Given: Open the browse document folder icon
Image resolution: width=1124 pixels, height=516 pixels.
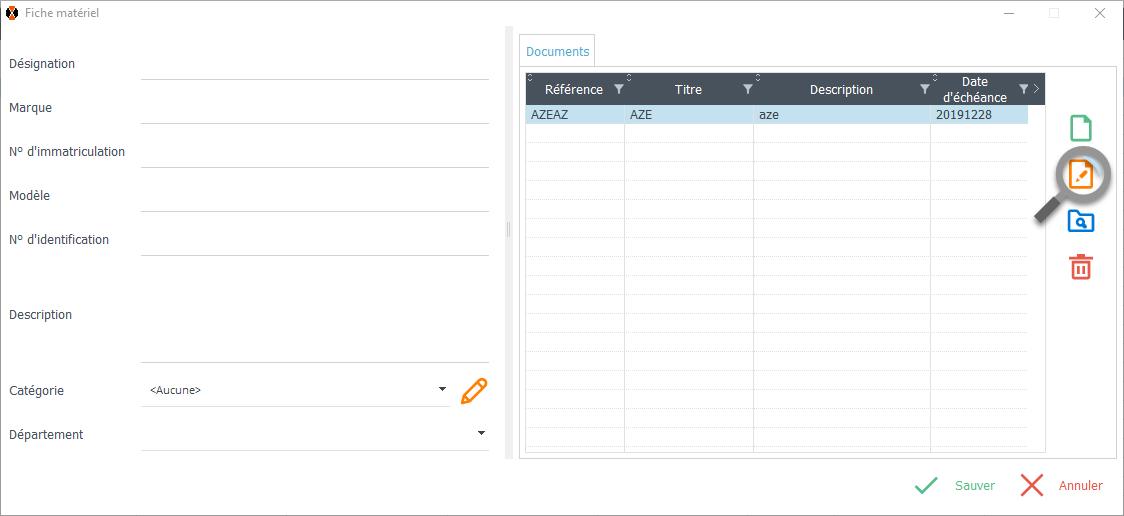Looking at the screenshot, I should pos(1080,221).
